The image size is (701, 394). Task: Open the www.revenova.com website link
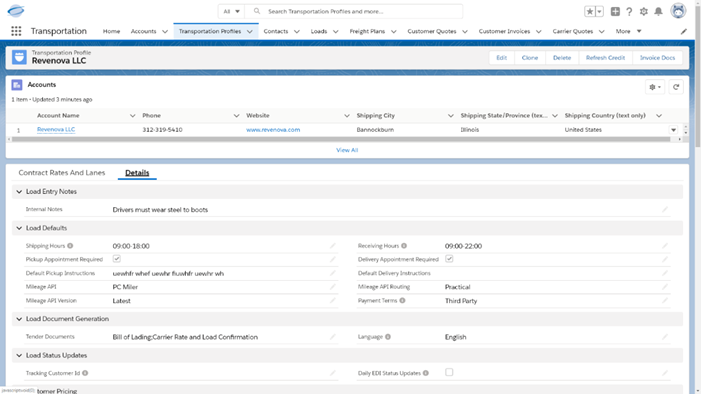pos(273,130)
